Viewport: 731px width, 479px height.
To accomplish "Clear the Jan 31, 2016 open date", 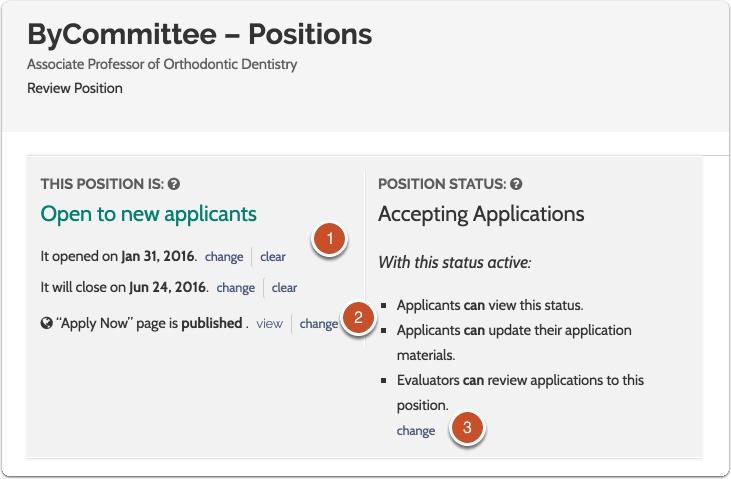I will [273, 257].
